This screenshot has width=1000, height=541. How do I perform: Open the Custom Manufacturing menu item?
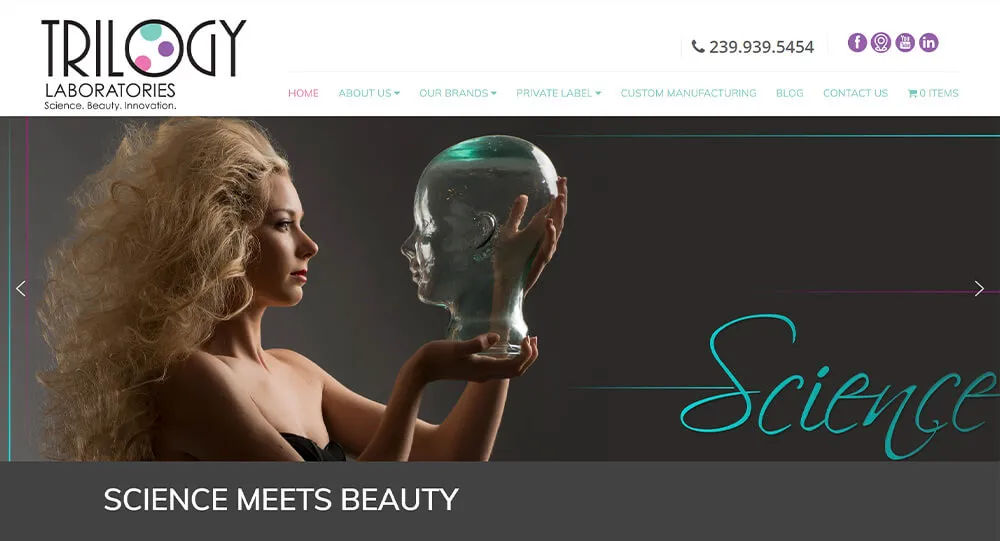[x=688, y=93]
